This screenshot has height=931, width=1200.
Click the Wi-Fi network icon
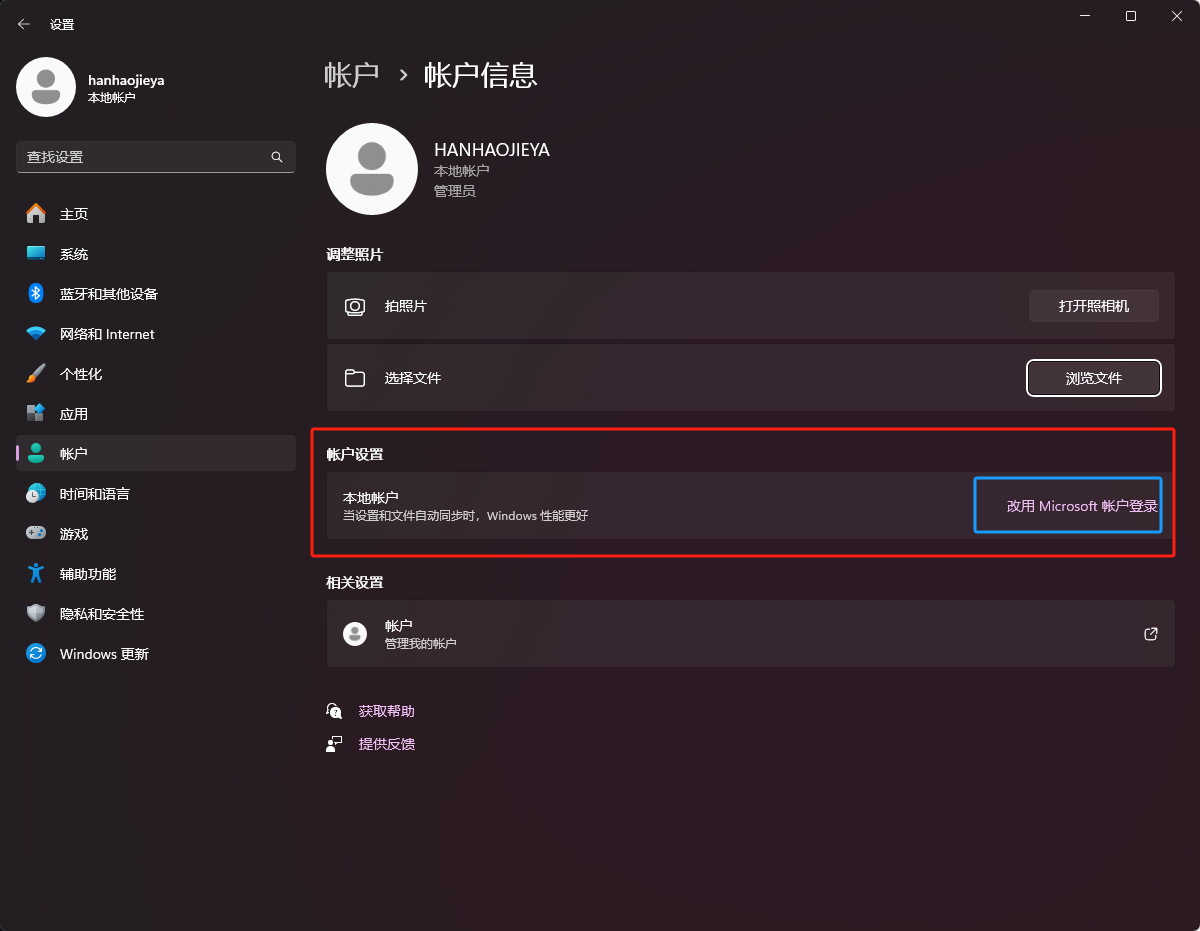click(x=36, y=334)
